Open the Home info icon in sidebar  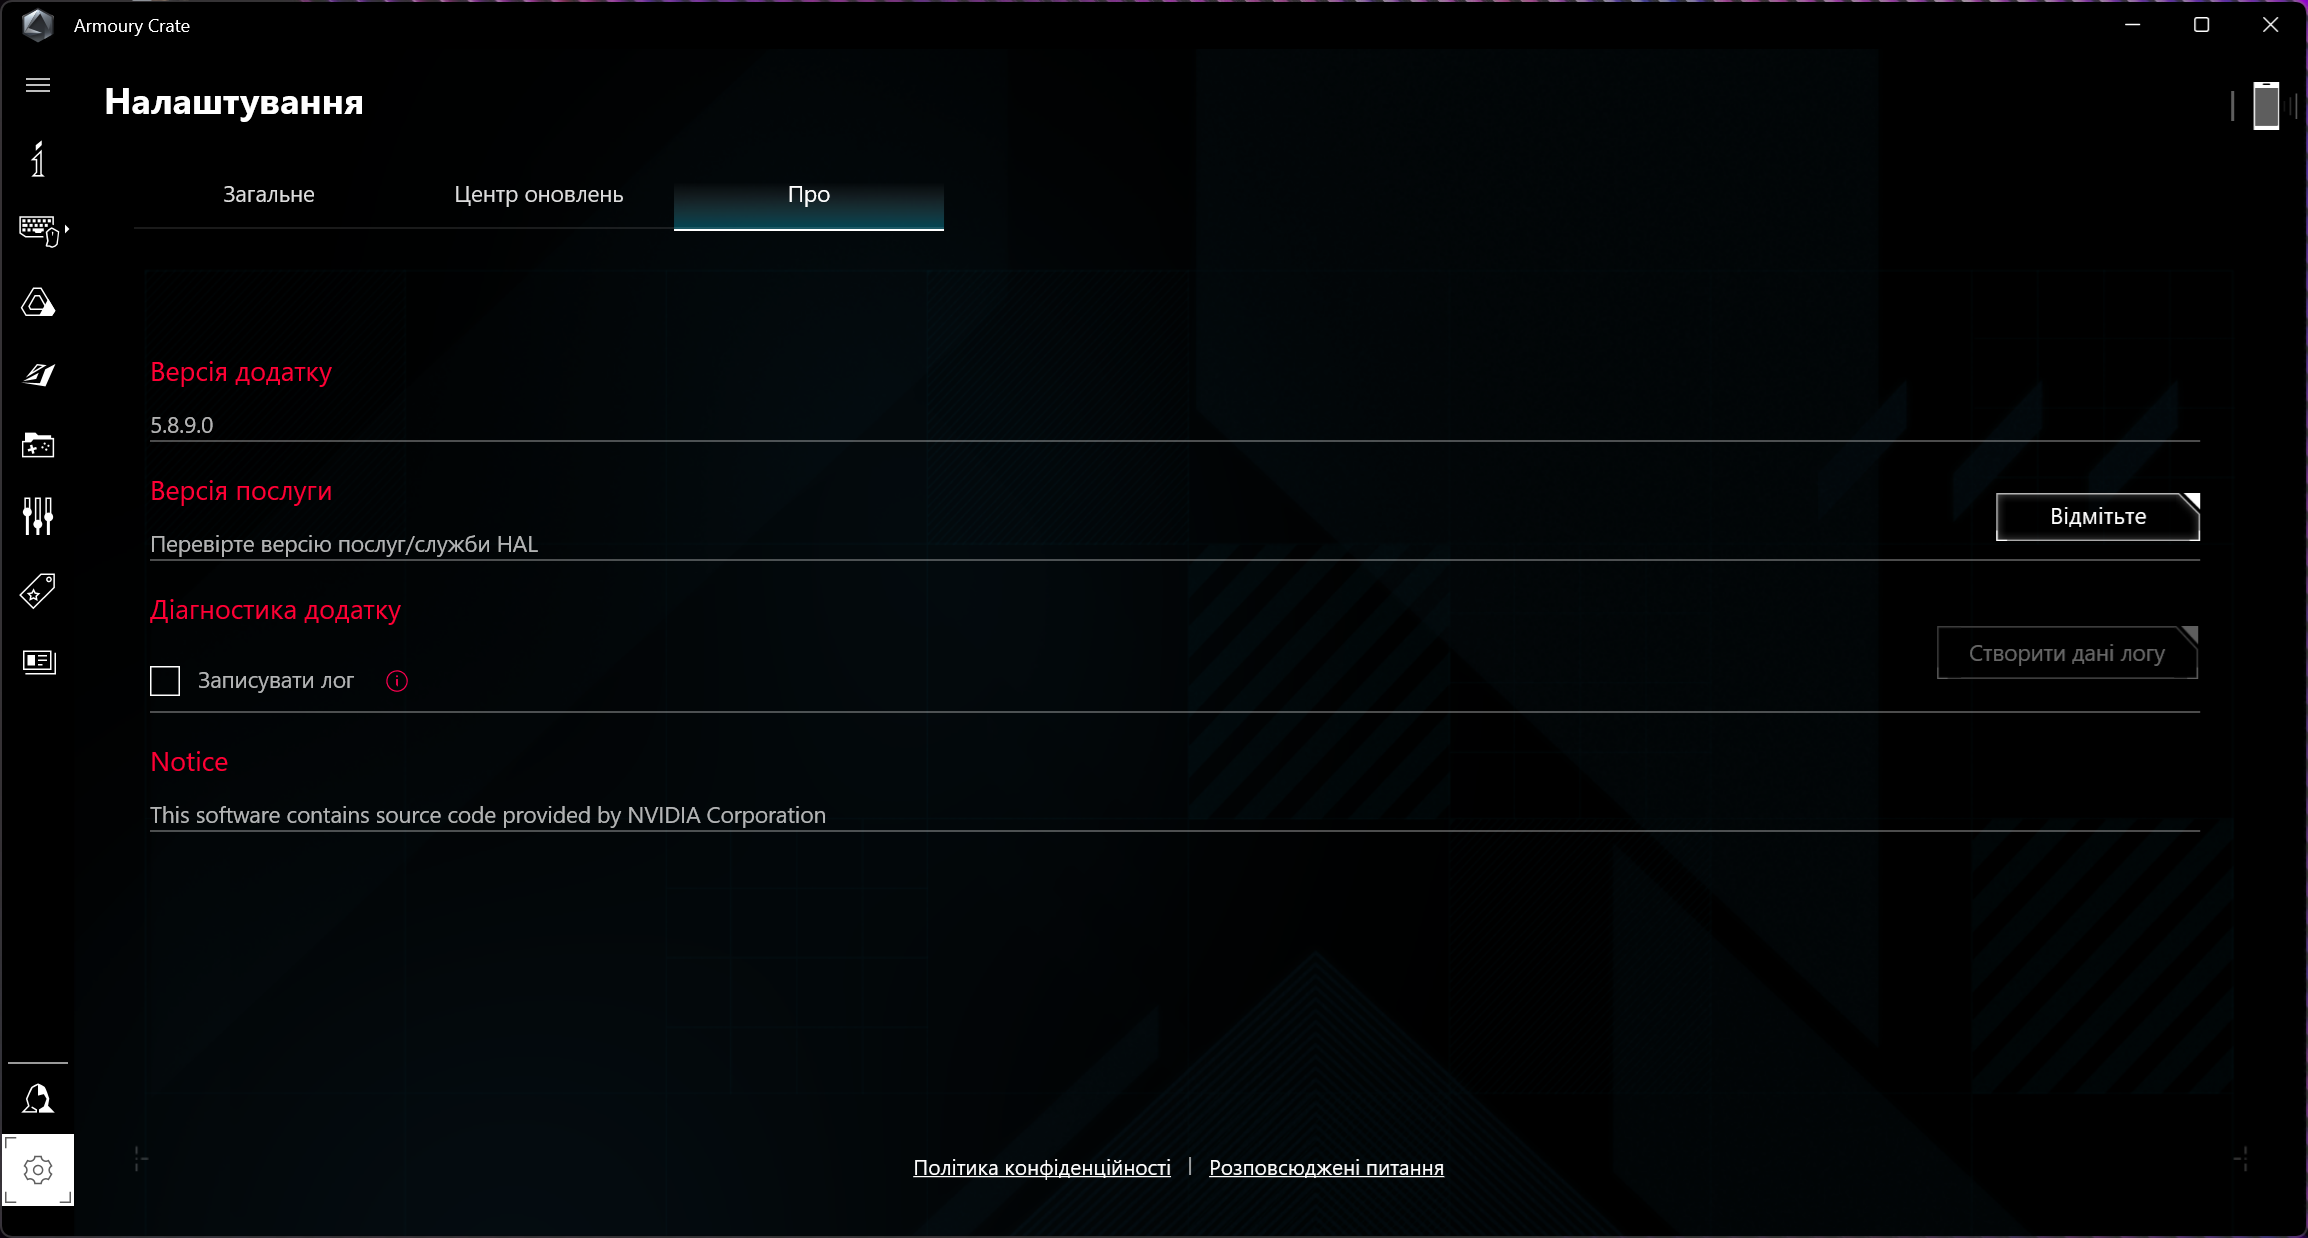pos(38,159)
